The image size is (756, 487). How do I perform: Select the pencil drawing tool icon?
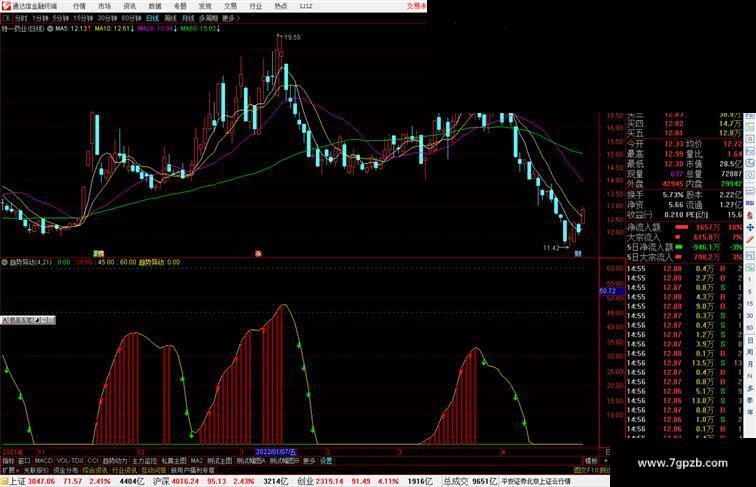click(x=750, y=239)
